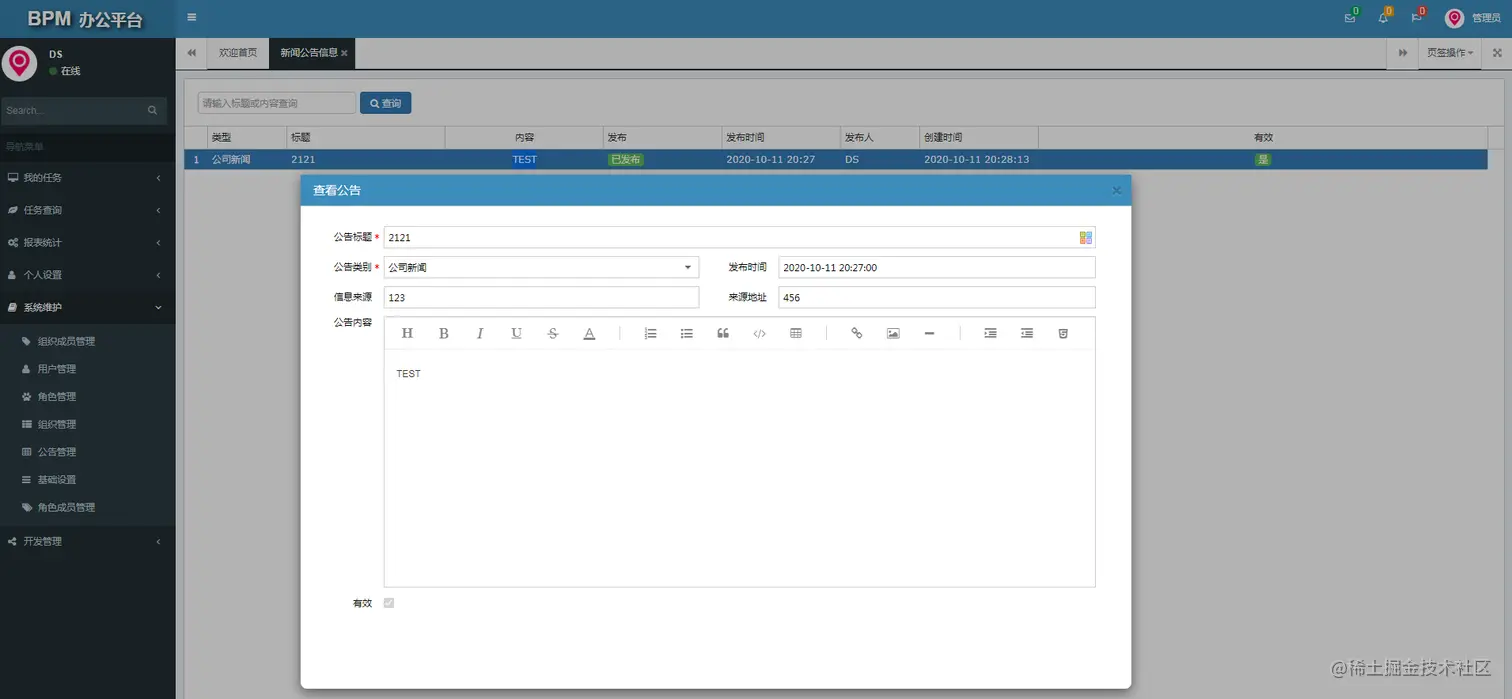Insert a table in the editor
Viewport: 1512px width, 699px height.
coord(796,333)
